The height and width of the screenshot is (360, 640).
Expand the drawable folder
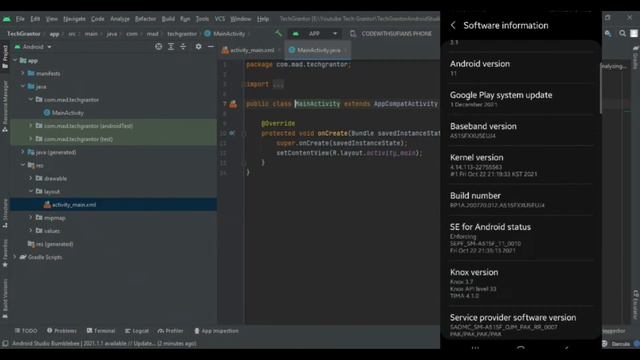click(x=31, y=178)
